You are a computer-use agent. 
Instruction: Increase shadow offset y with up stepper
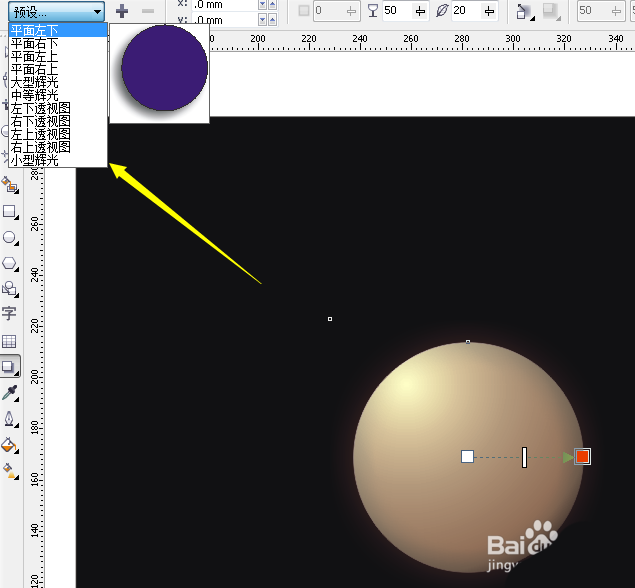coord(273,19)
